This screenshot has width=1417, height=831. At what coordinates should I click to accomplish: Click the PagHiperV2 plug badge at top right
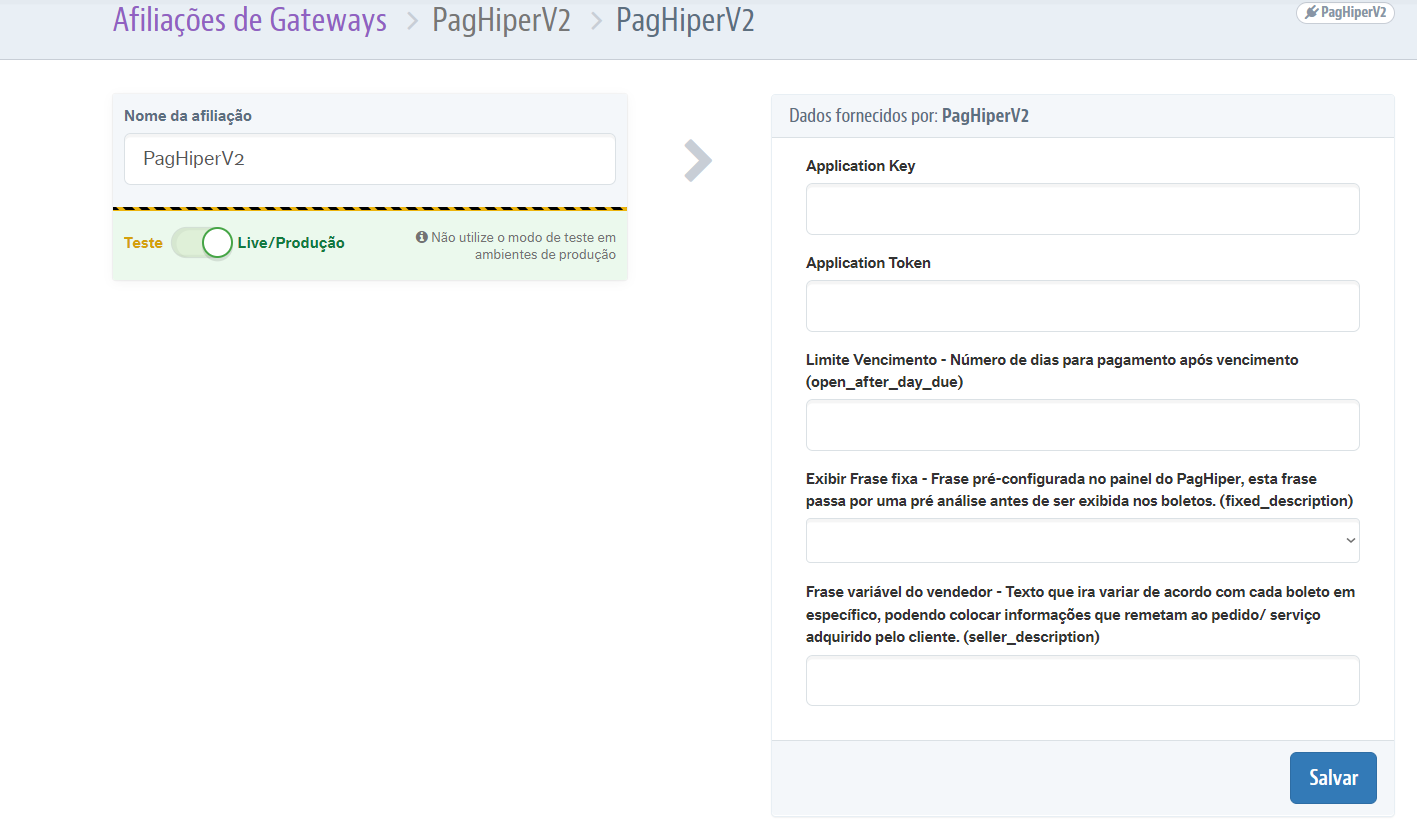1345,12
